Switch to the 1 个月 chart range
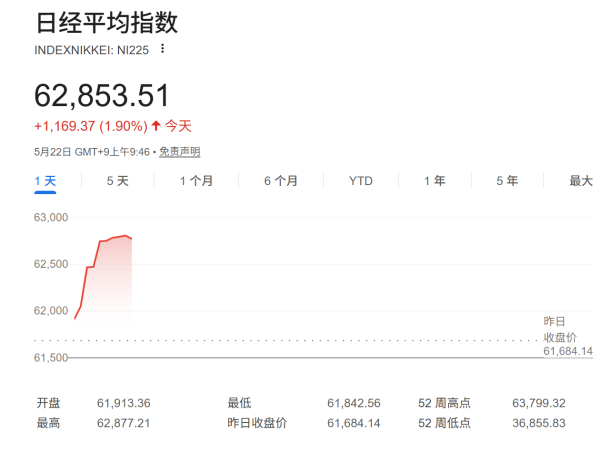 tap(196, 181)
